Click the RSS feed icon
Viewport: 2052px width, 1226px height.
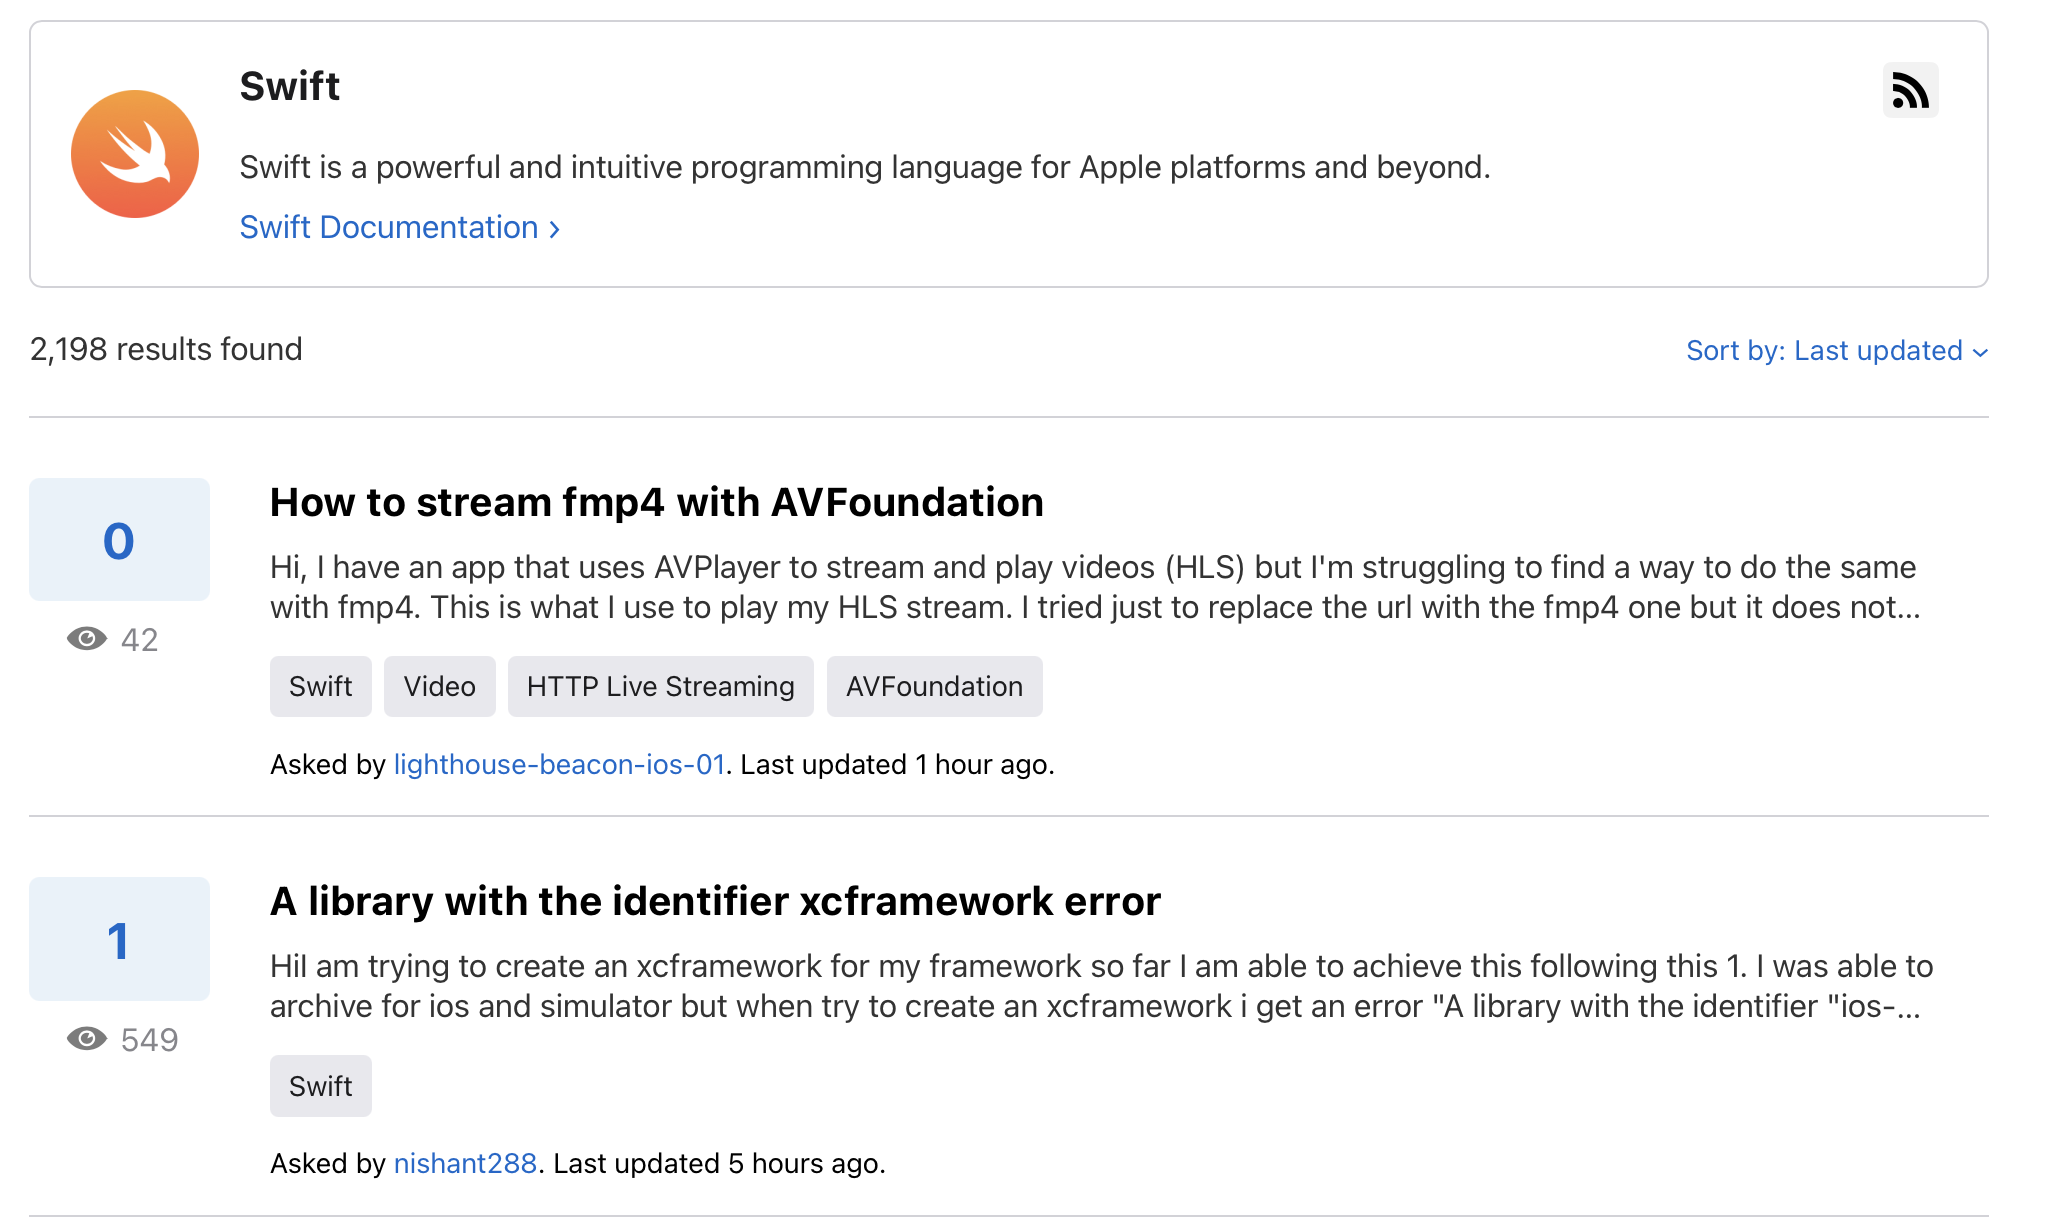[1909, 91]
